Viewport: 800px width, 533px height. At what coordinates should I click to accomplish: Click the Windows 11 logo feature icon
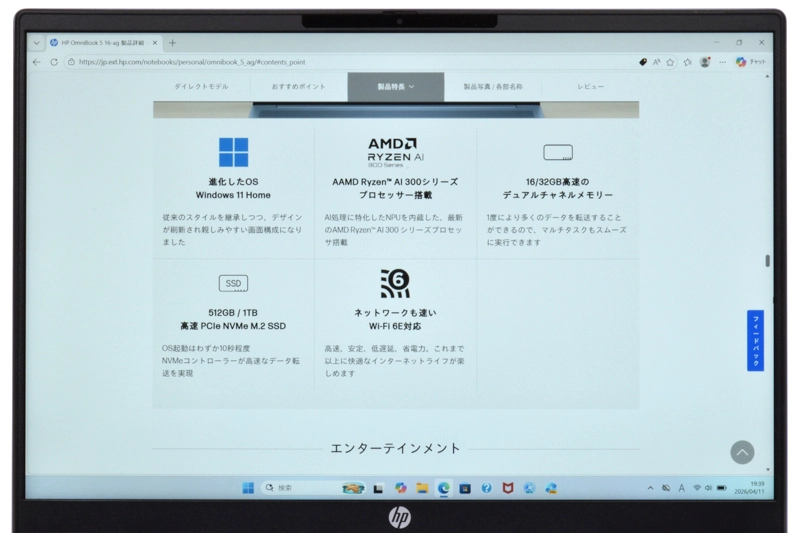coord(233,152)
